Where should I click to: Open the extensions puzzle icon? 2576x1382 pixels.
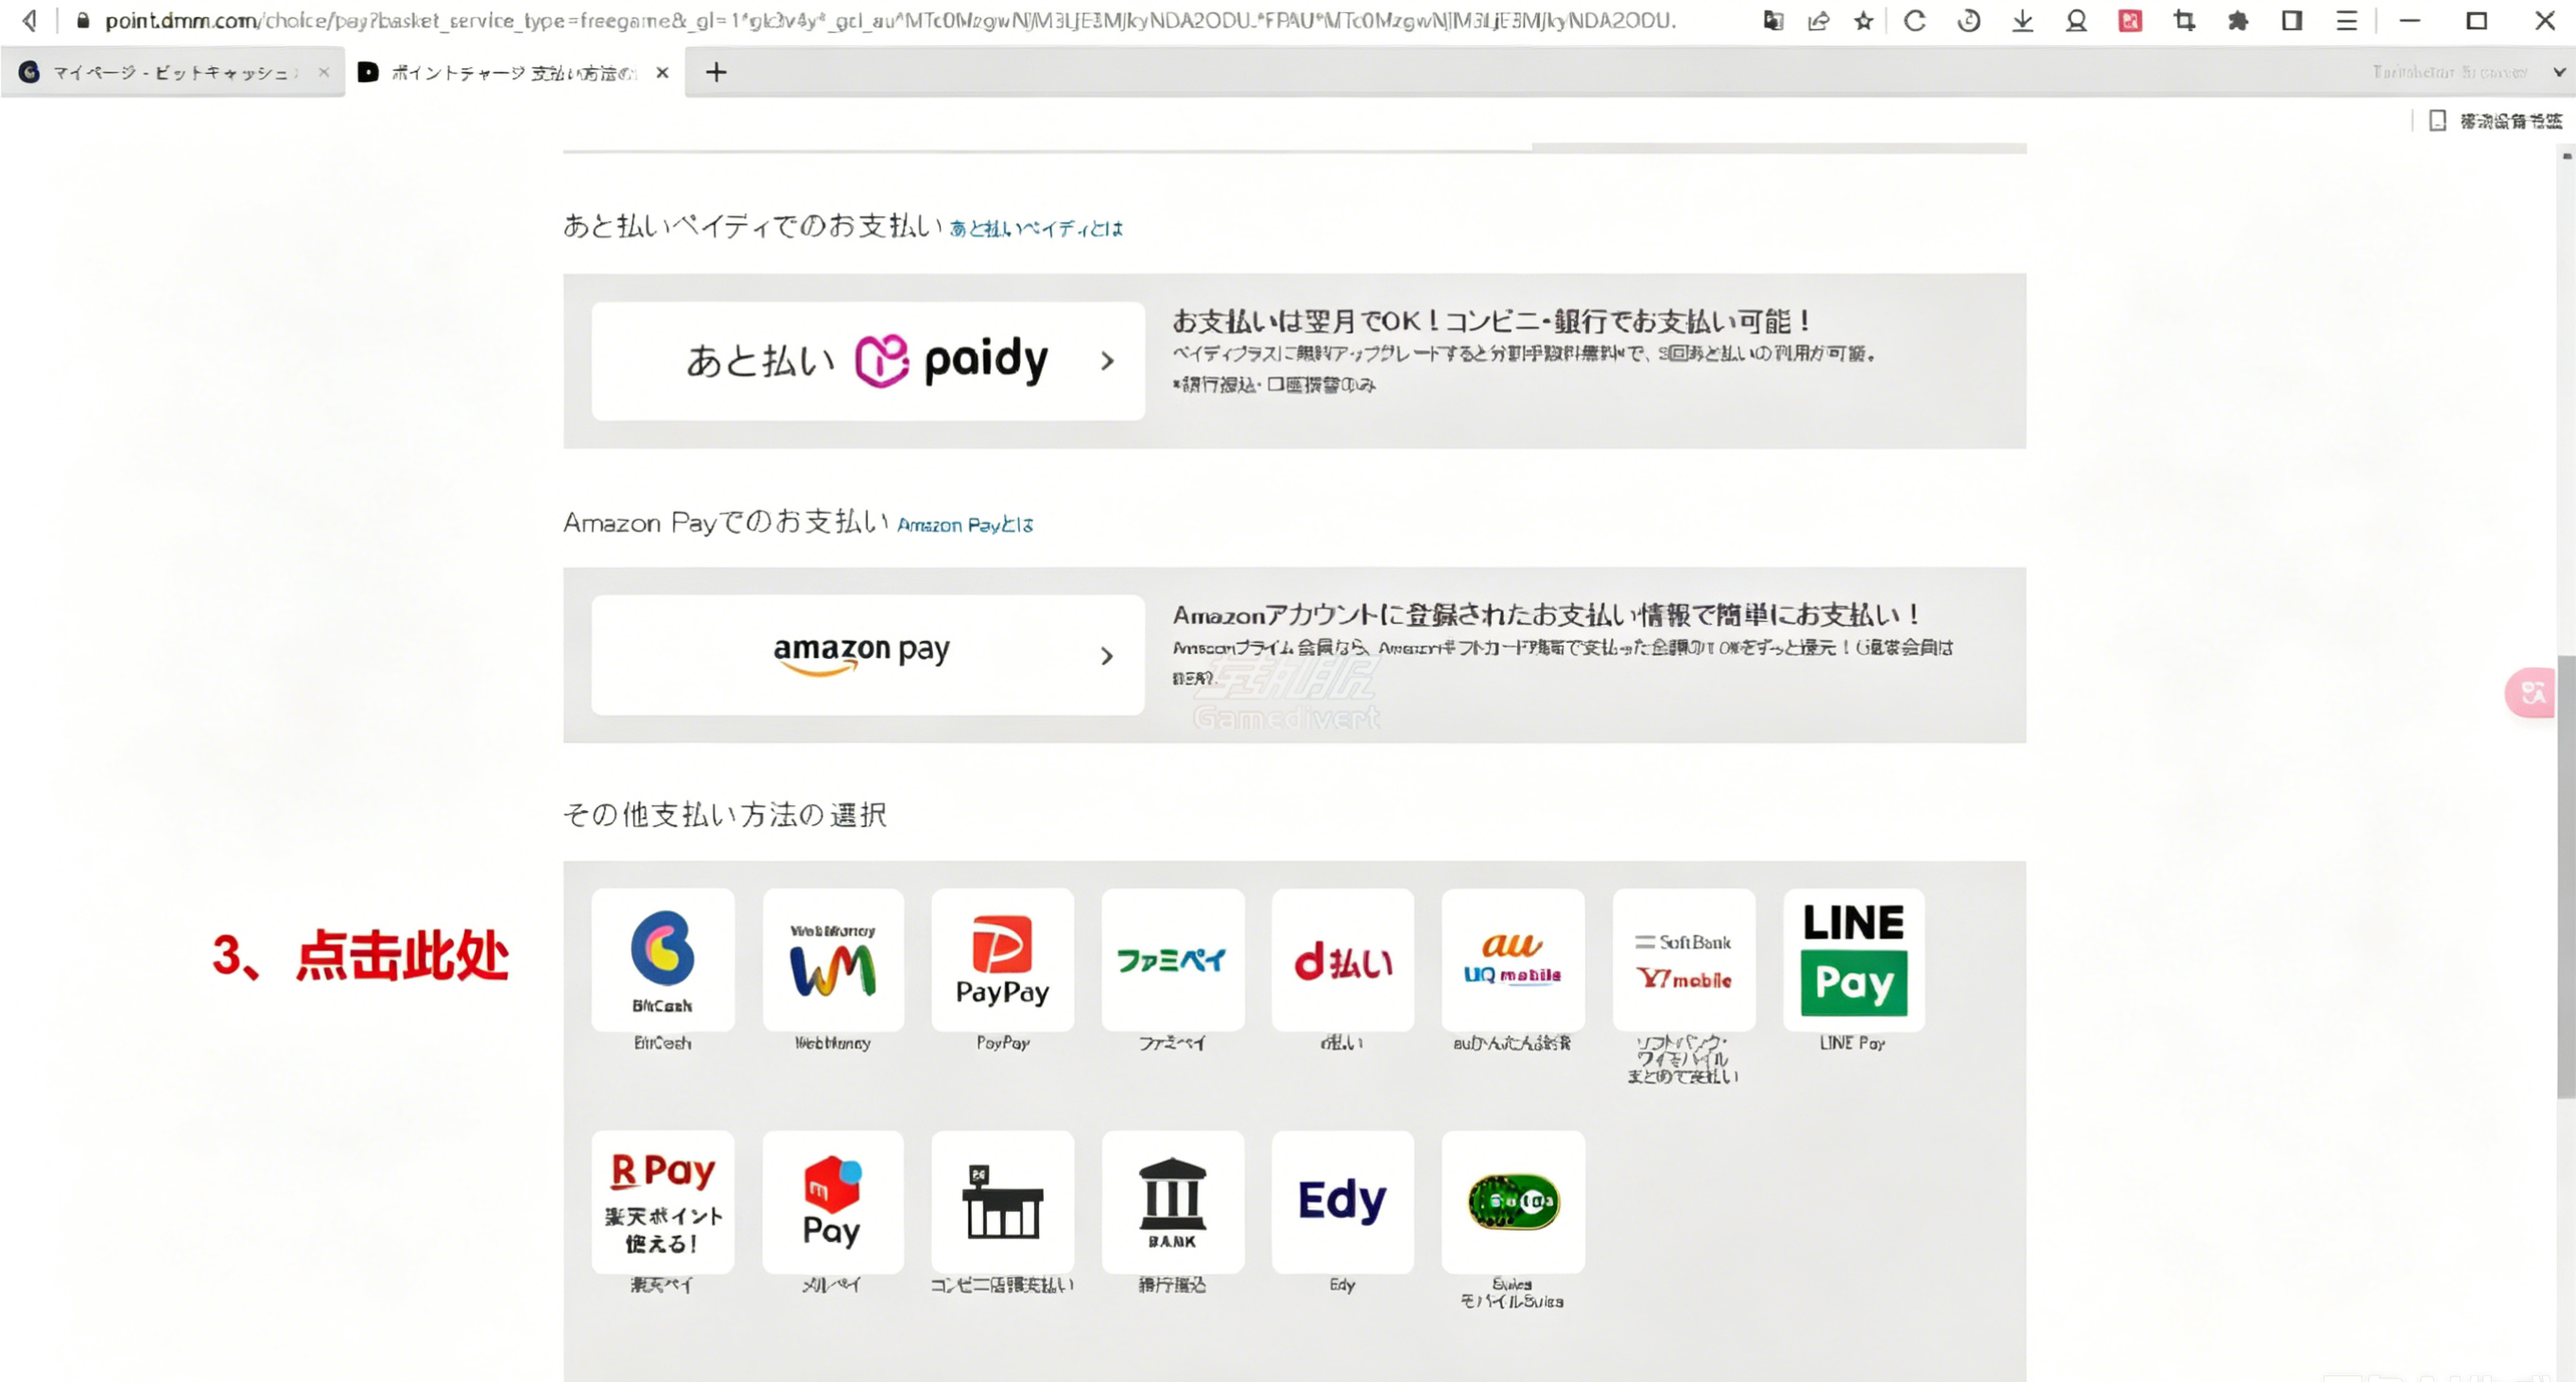click(2238, 20)
